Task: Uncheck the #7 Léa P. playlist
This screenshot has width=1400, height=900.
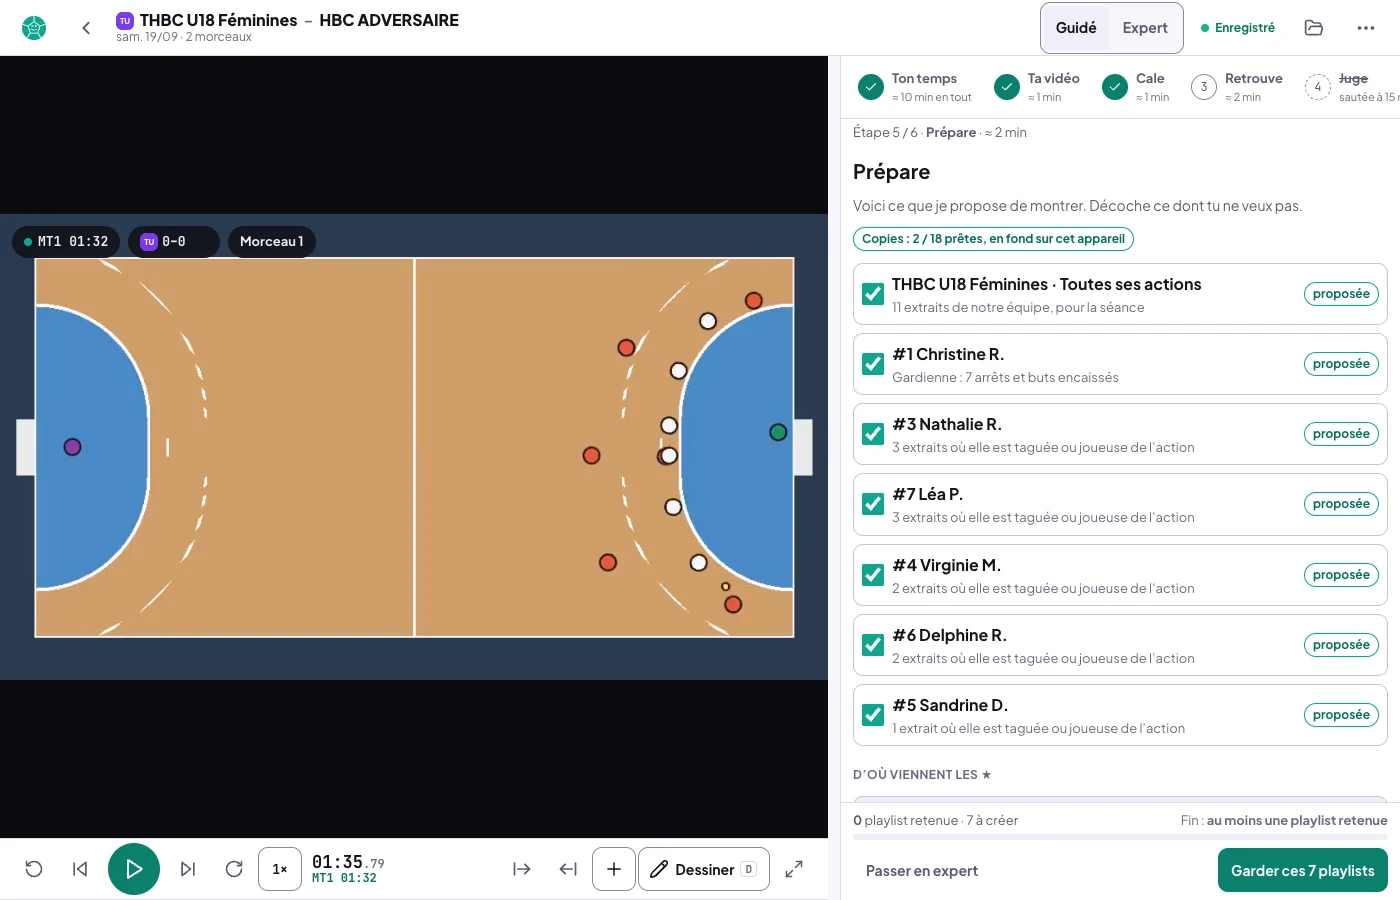Action: tap(873, 504)
